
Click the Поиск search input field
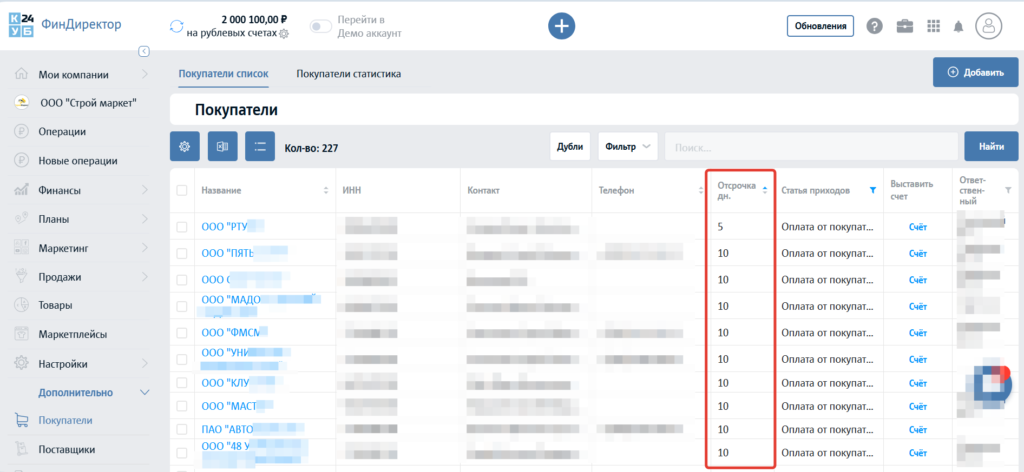click(x=810, y=147)
